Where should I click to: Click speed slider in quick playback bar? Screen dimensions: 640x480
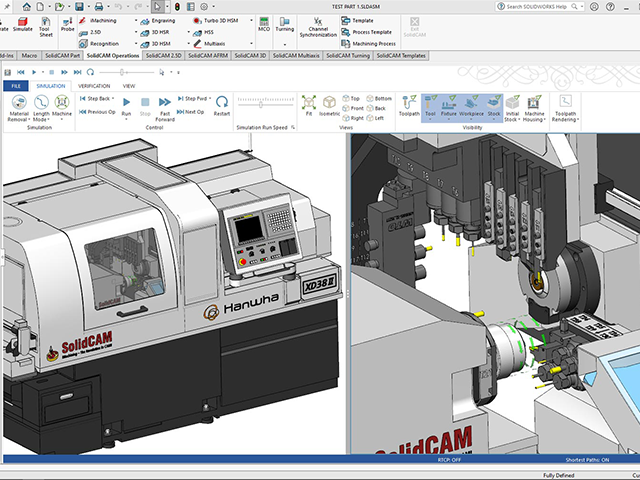122,72
